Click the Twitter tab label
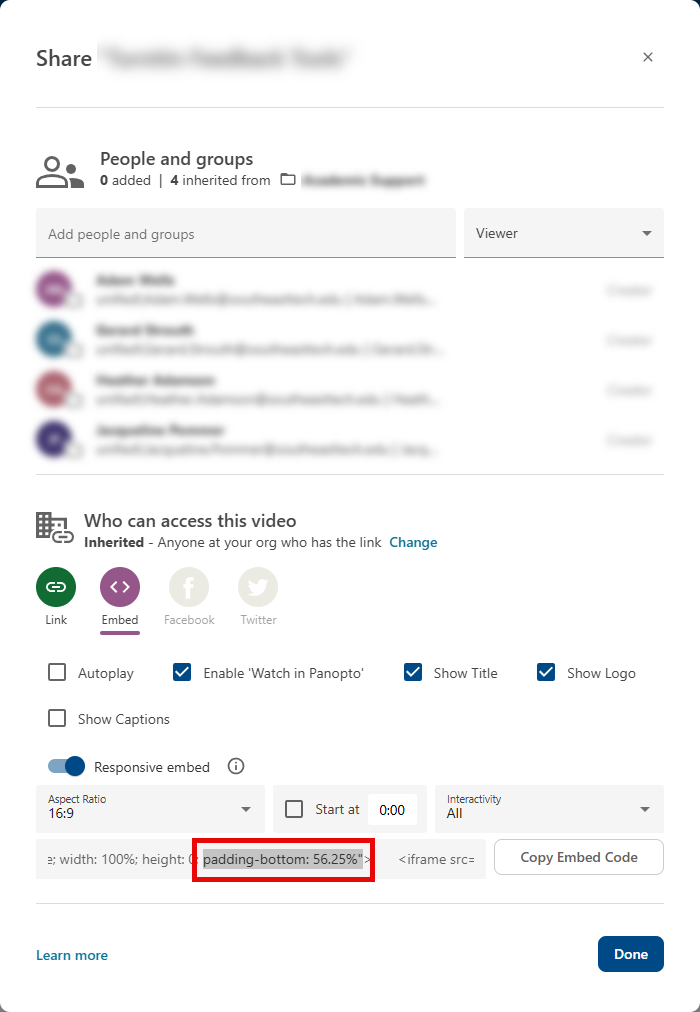The width and height of the screenshot is (700, 1012). coord(258,620)
